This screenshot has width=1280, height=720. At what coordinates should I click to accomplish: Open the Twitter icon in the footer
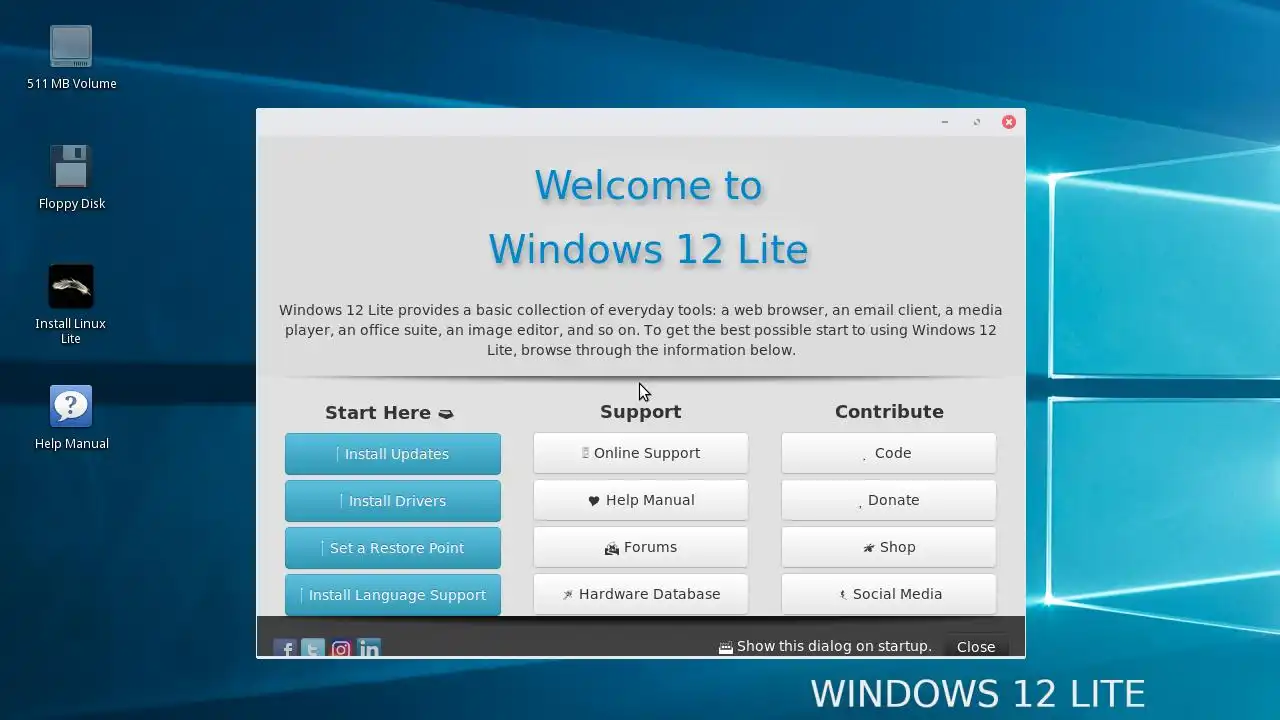tap(313, 649)
